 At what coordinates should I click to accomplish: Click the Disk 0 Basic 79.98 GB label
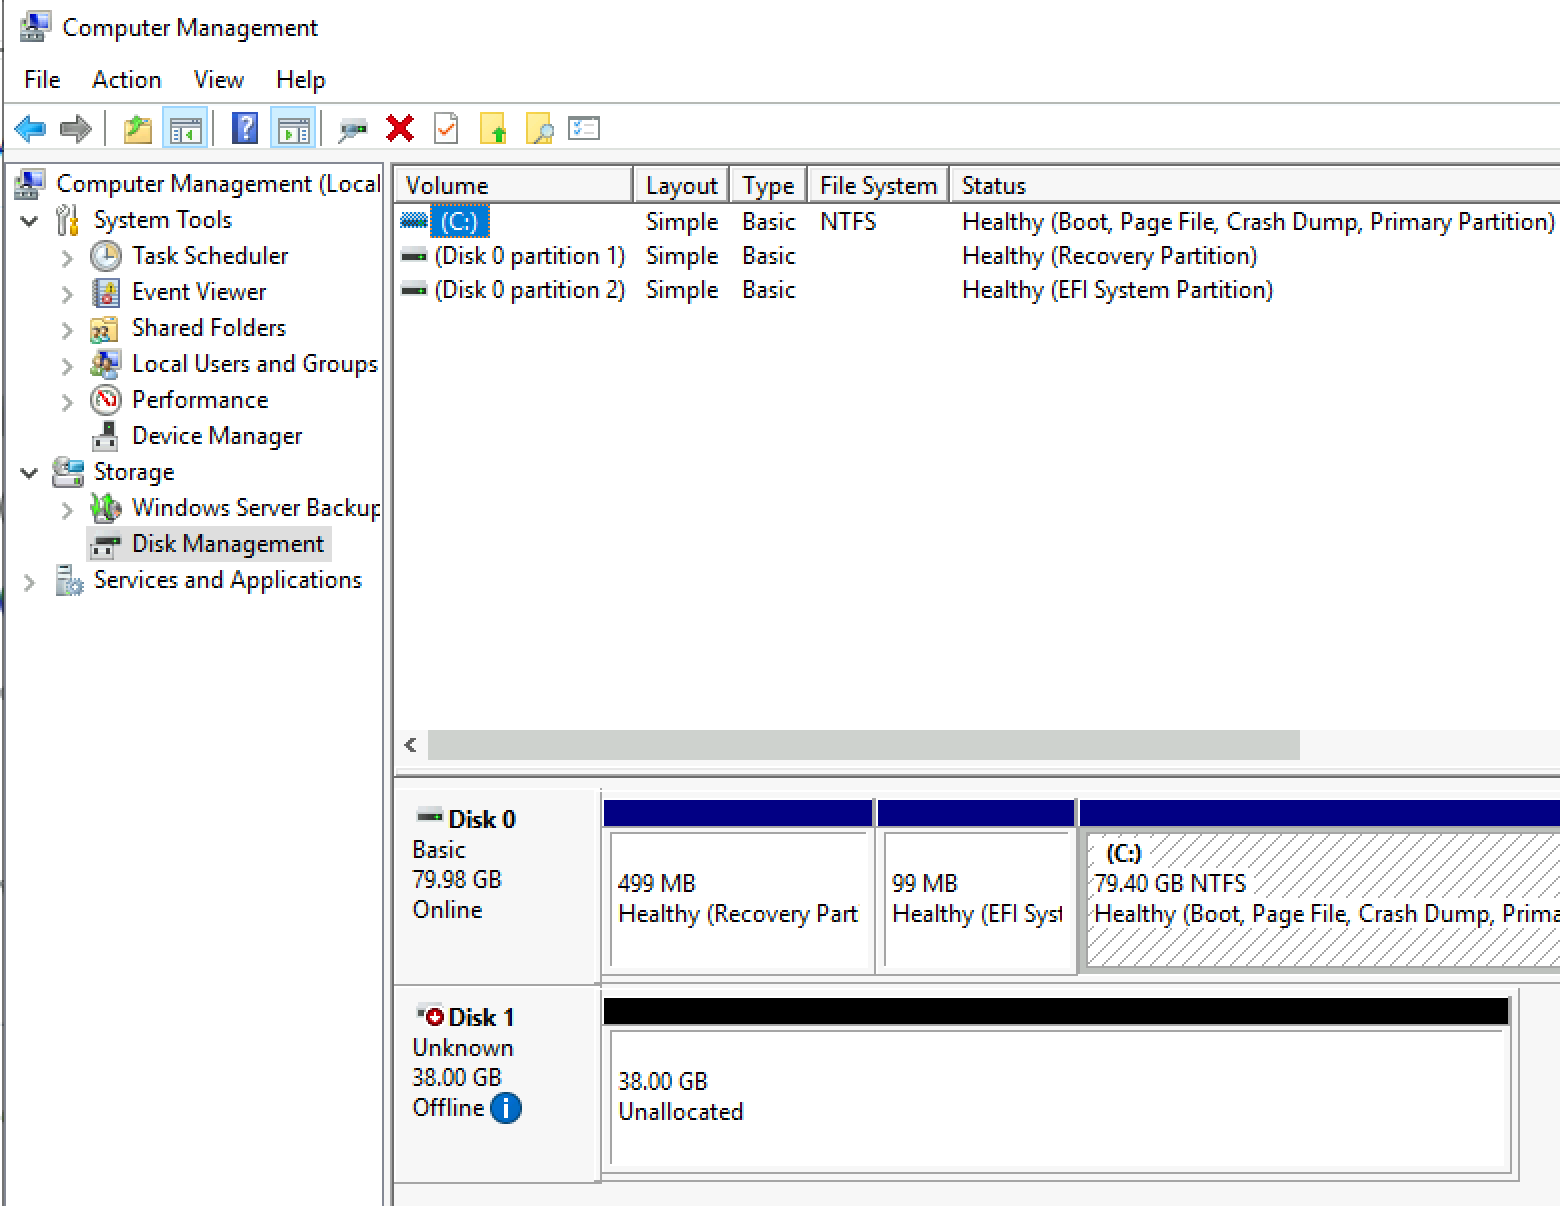[497, 884]
